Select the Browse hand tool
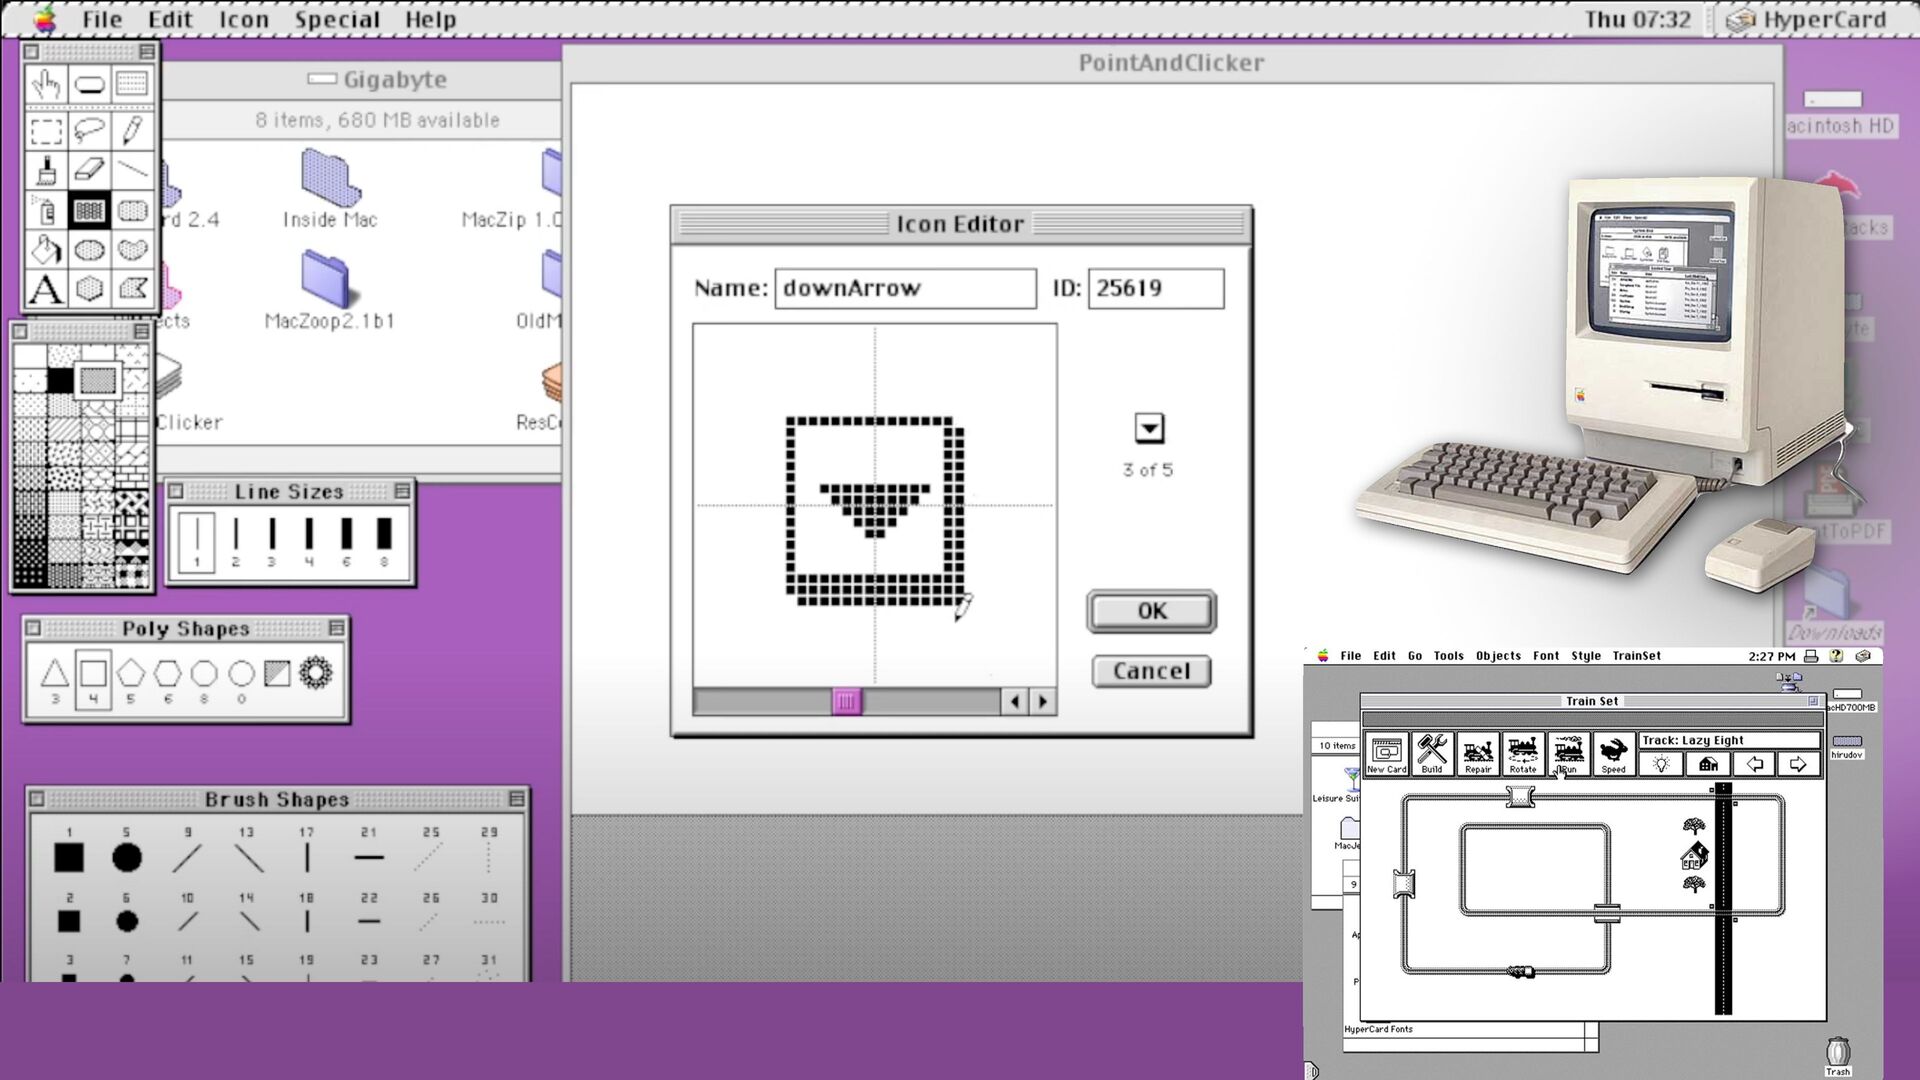Viewport: 1920px width, 1080px height. point(46,86)
